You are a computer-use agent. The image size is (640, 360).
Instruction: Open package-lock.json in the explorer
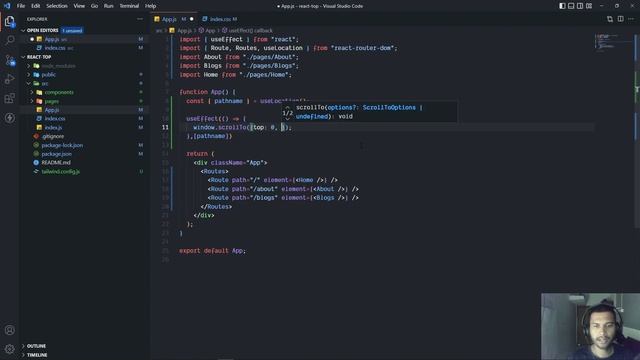tap(84, 145)
